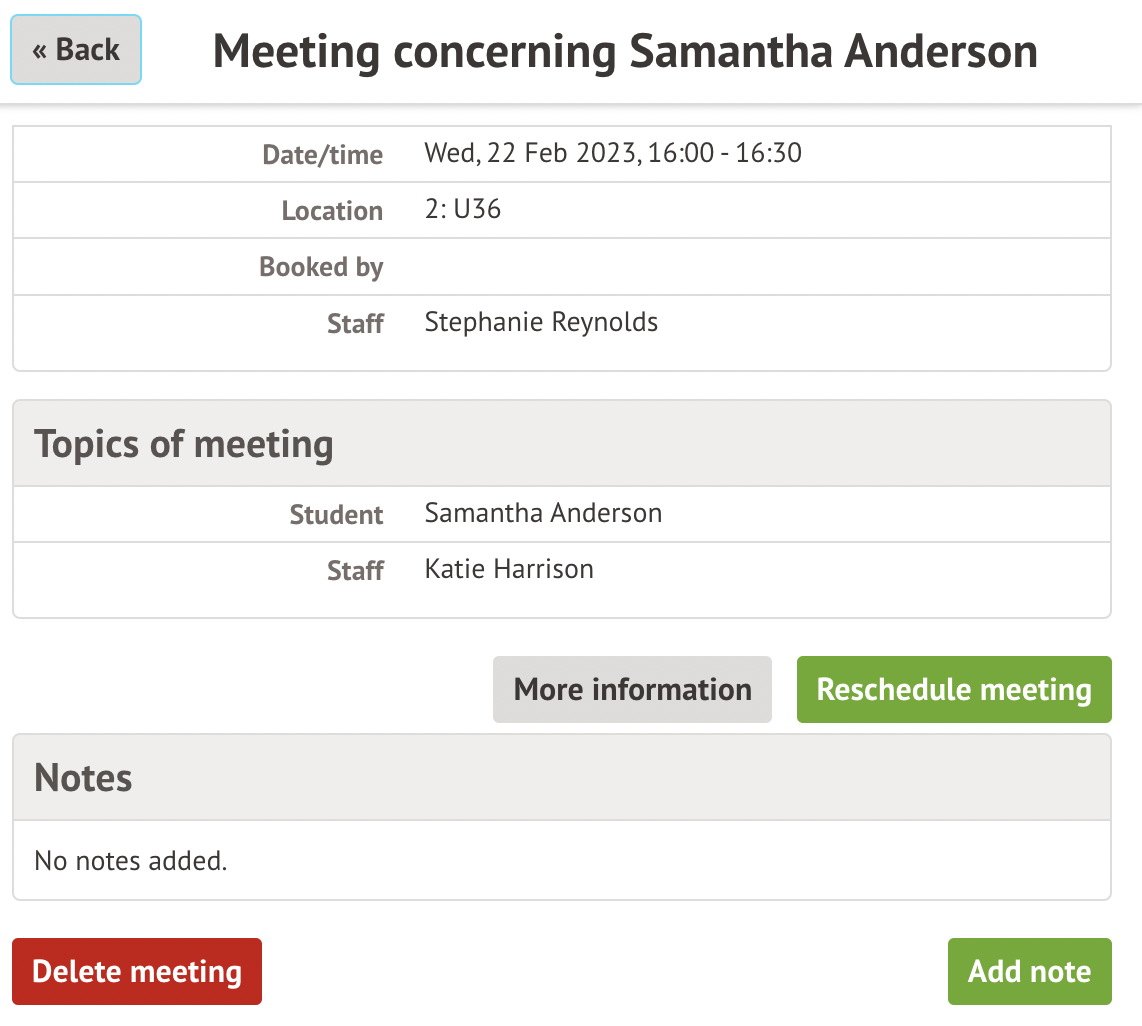Click the Location field label
This screenshot has width=1142, height=1026.
point(332,211)
